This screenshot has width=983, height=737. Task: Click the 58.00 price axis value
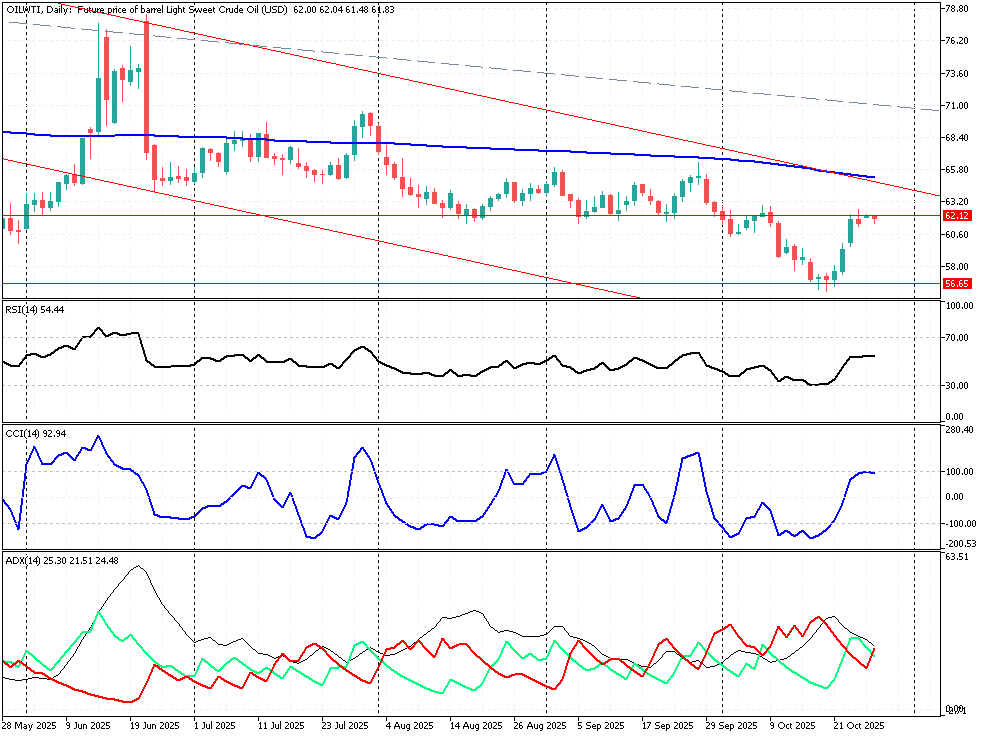[x=956, y=267]
